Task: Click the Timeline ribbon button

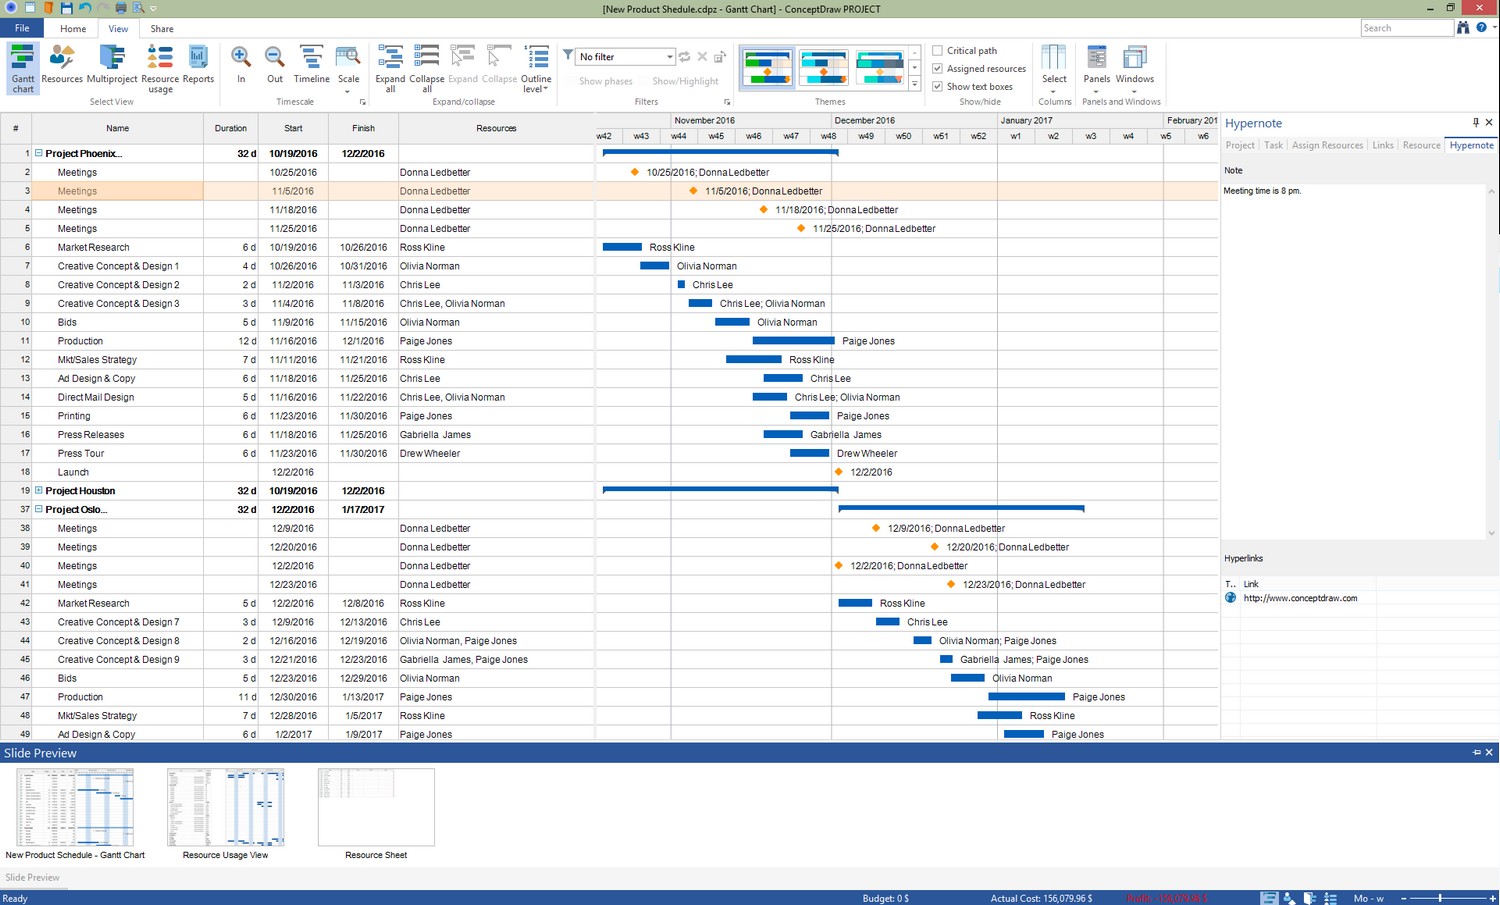Action: click(x=311, y=64)
